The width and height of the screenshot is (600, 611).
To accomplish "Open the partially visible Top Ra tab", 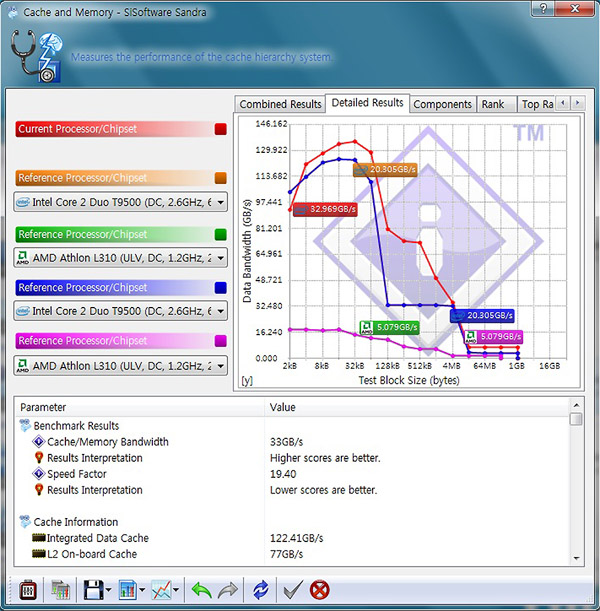I will [537, 104].
